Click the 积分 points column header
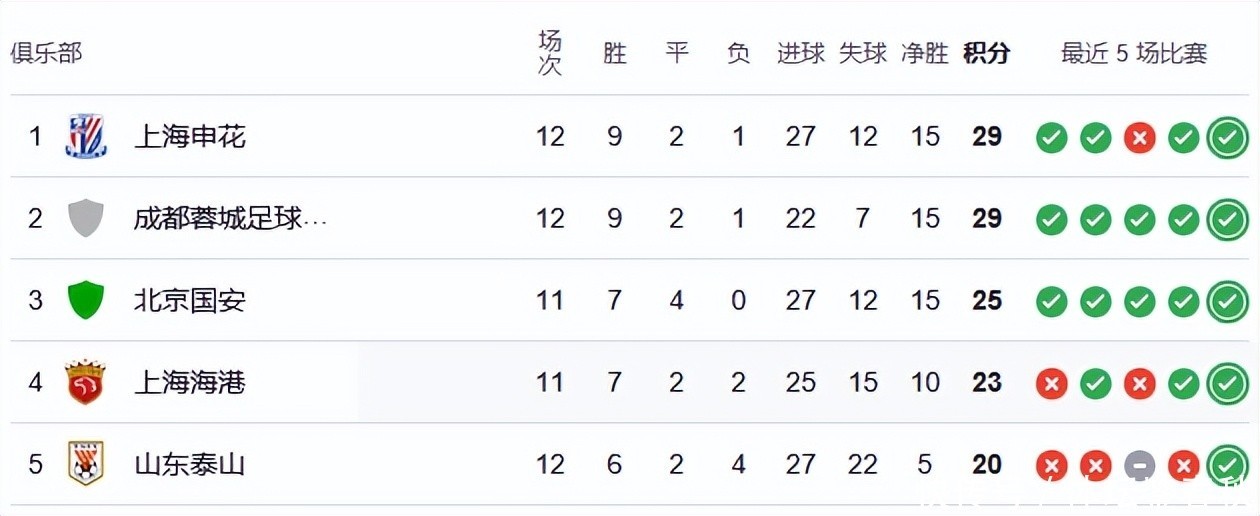Viewport: 1260px width, 516px height. tap(987, 53)
